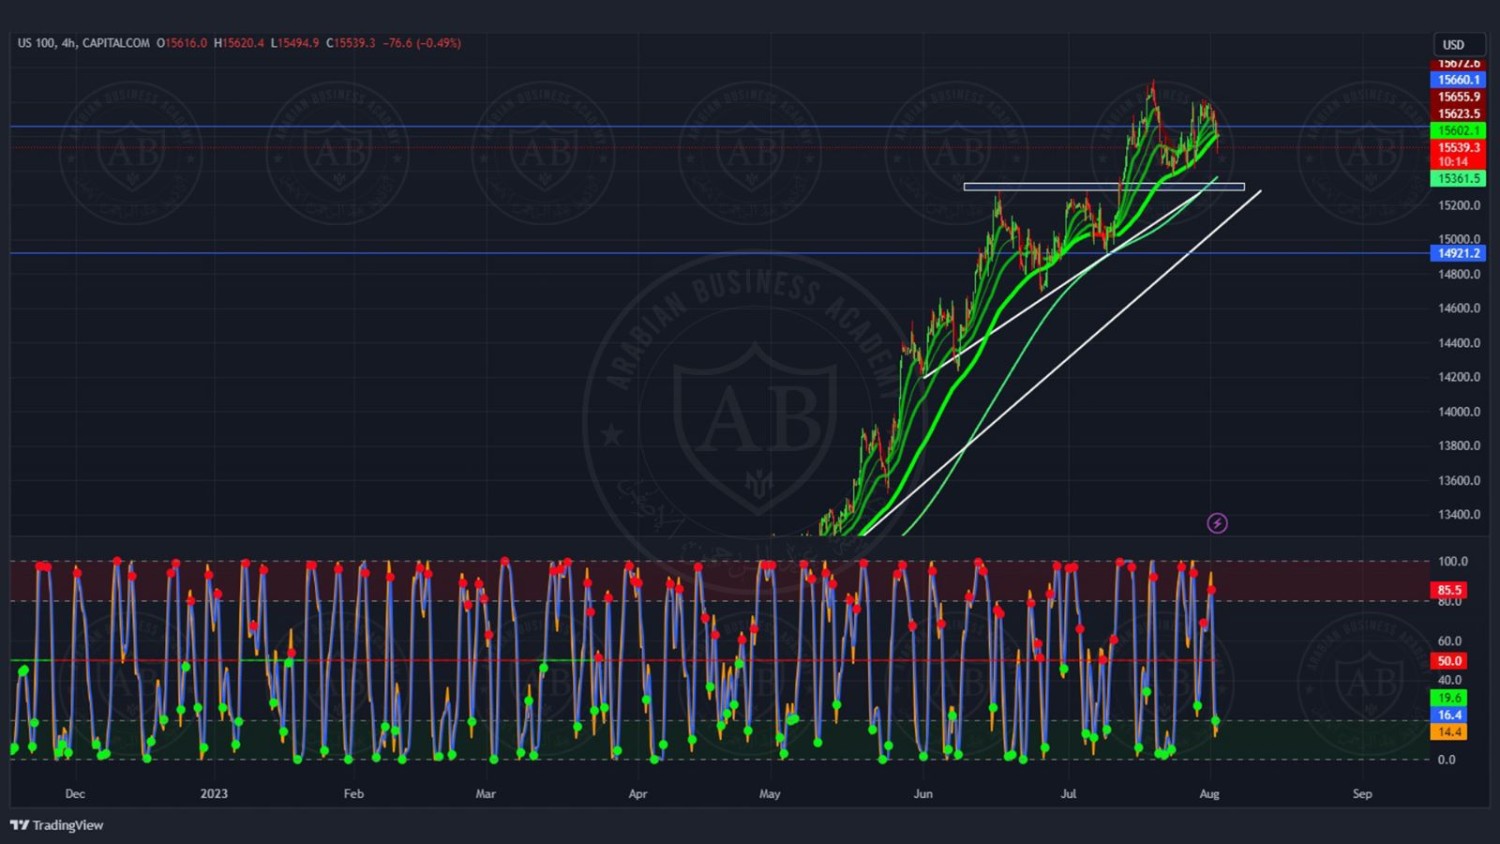Click the purple lightning event marker

[1217, 523]
